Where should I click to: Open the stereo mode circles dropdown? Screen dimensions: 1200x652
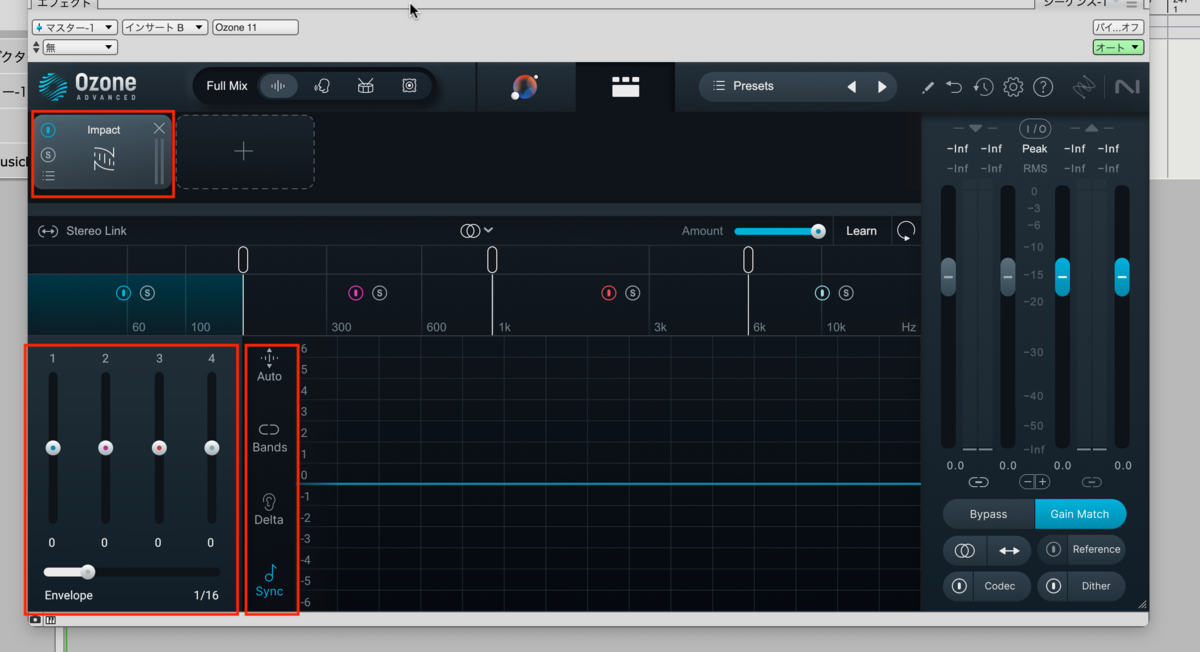pos(476,231)
